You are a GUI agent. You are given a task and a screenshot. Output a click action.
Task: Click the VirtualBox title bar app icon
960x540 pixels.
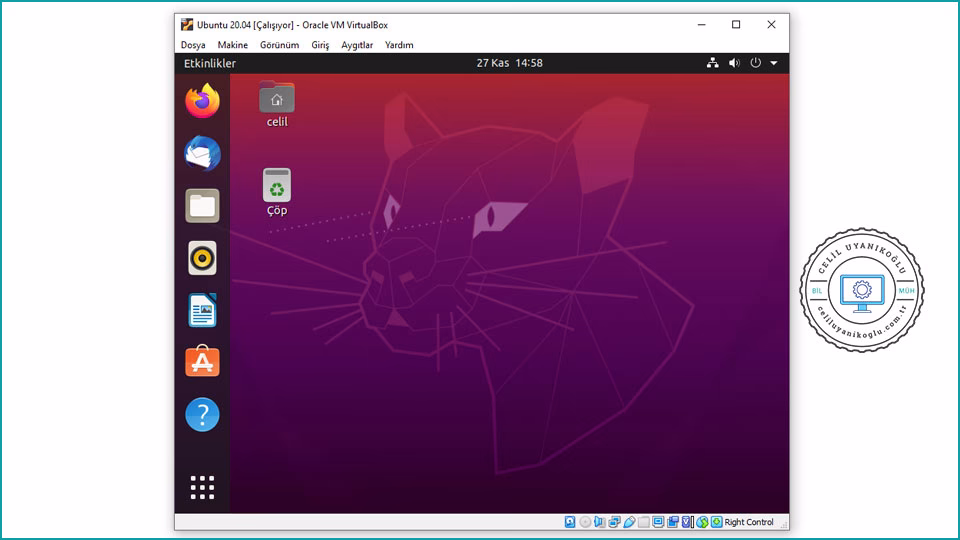[187, 24]
